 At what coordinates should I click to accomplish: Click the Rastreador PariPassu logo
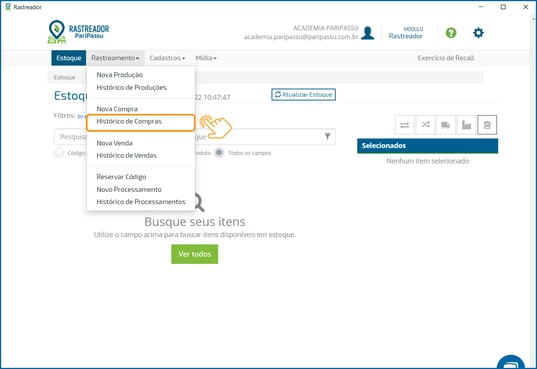(78, 32)
